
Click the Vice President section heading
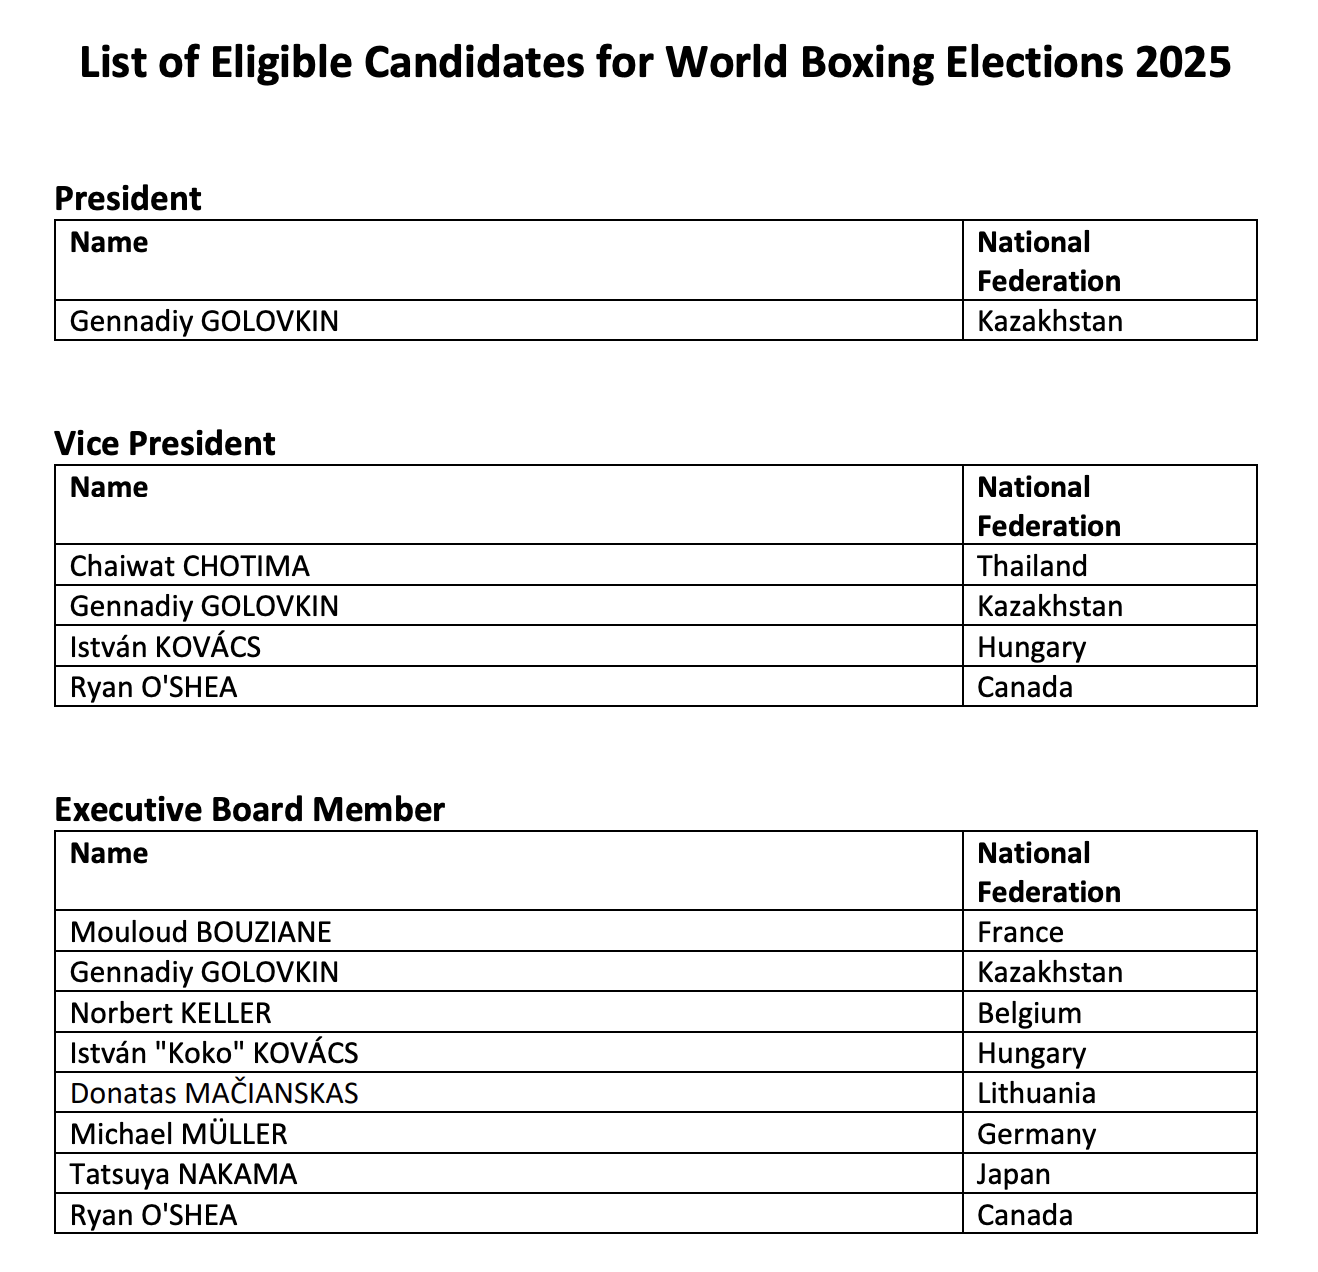[165, 443]
